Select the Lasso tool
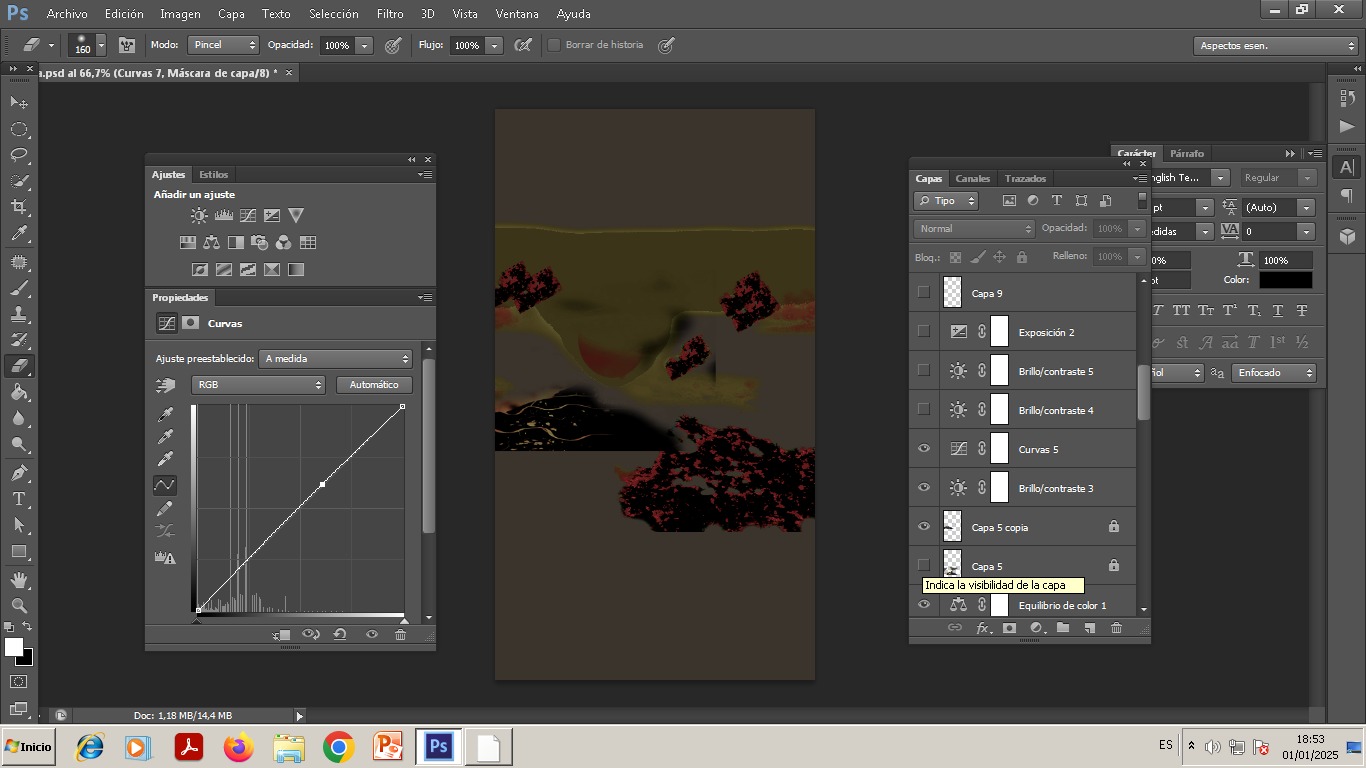Image resolution: width=1366 pixels, height=768 pixels. 19,155
